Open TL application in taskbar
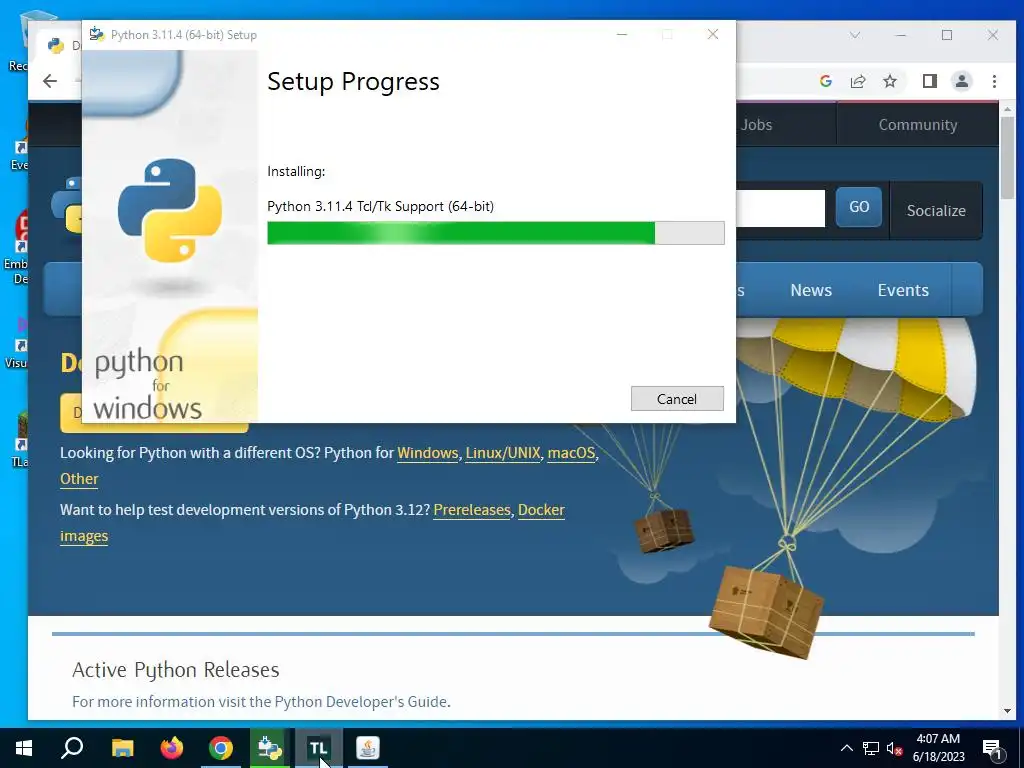This screenshot has height=768, width=1024. tap(319, 748)
